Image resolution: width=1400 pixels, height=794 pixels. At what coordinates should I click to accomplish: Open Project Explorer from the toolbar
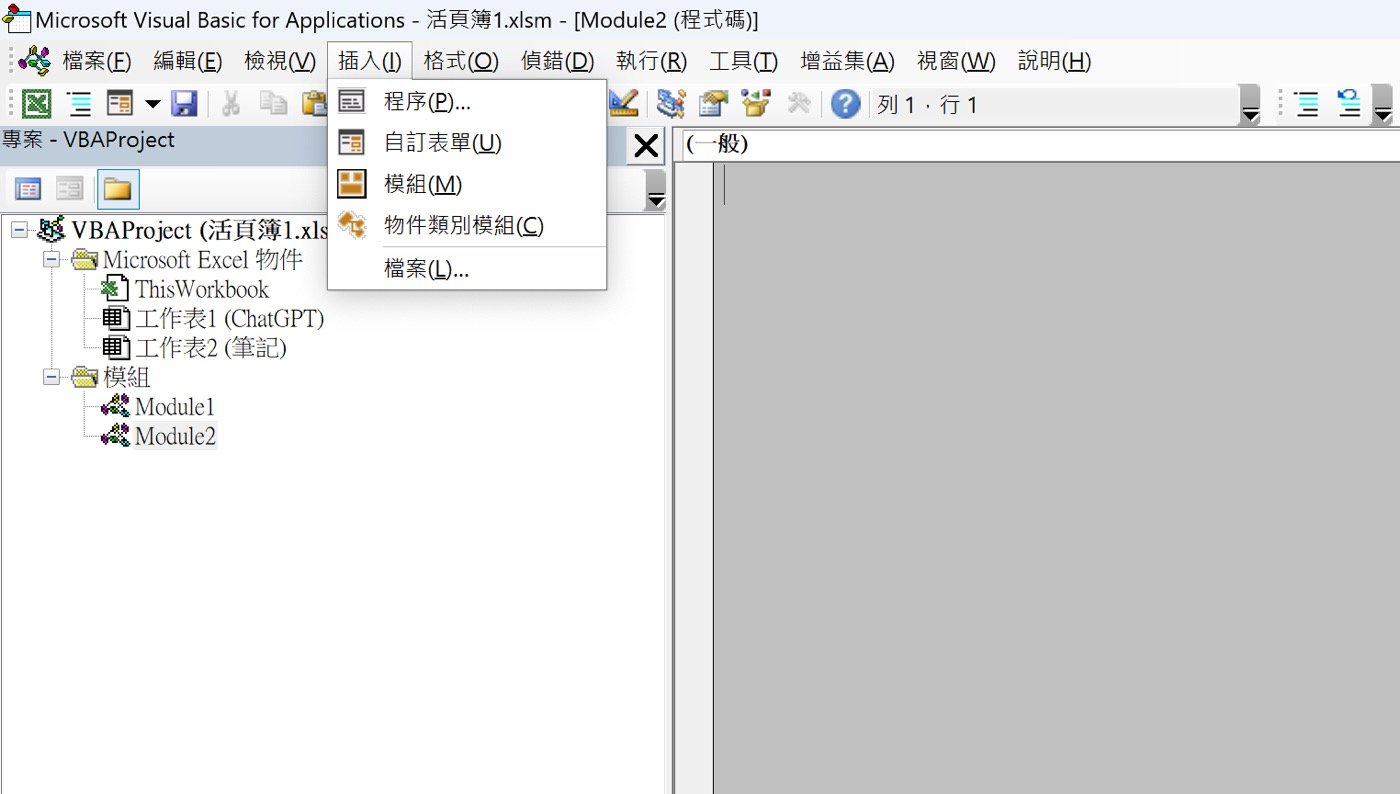click(671, 104)
